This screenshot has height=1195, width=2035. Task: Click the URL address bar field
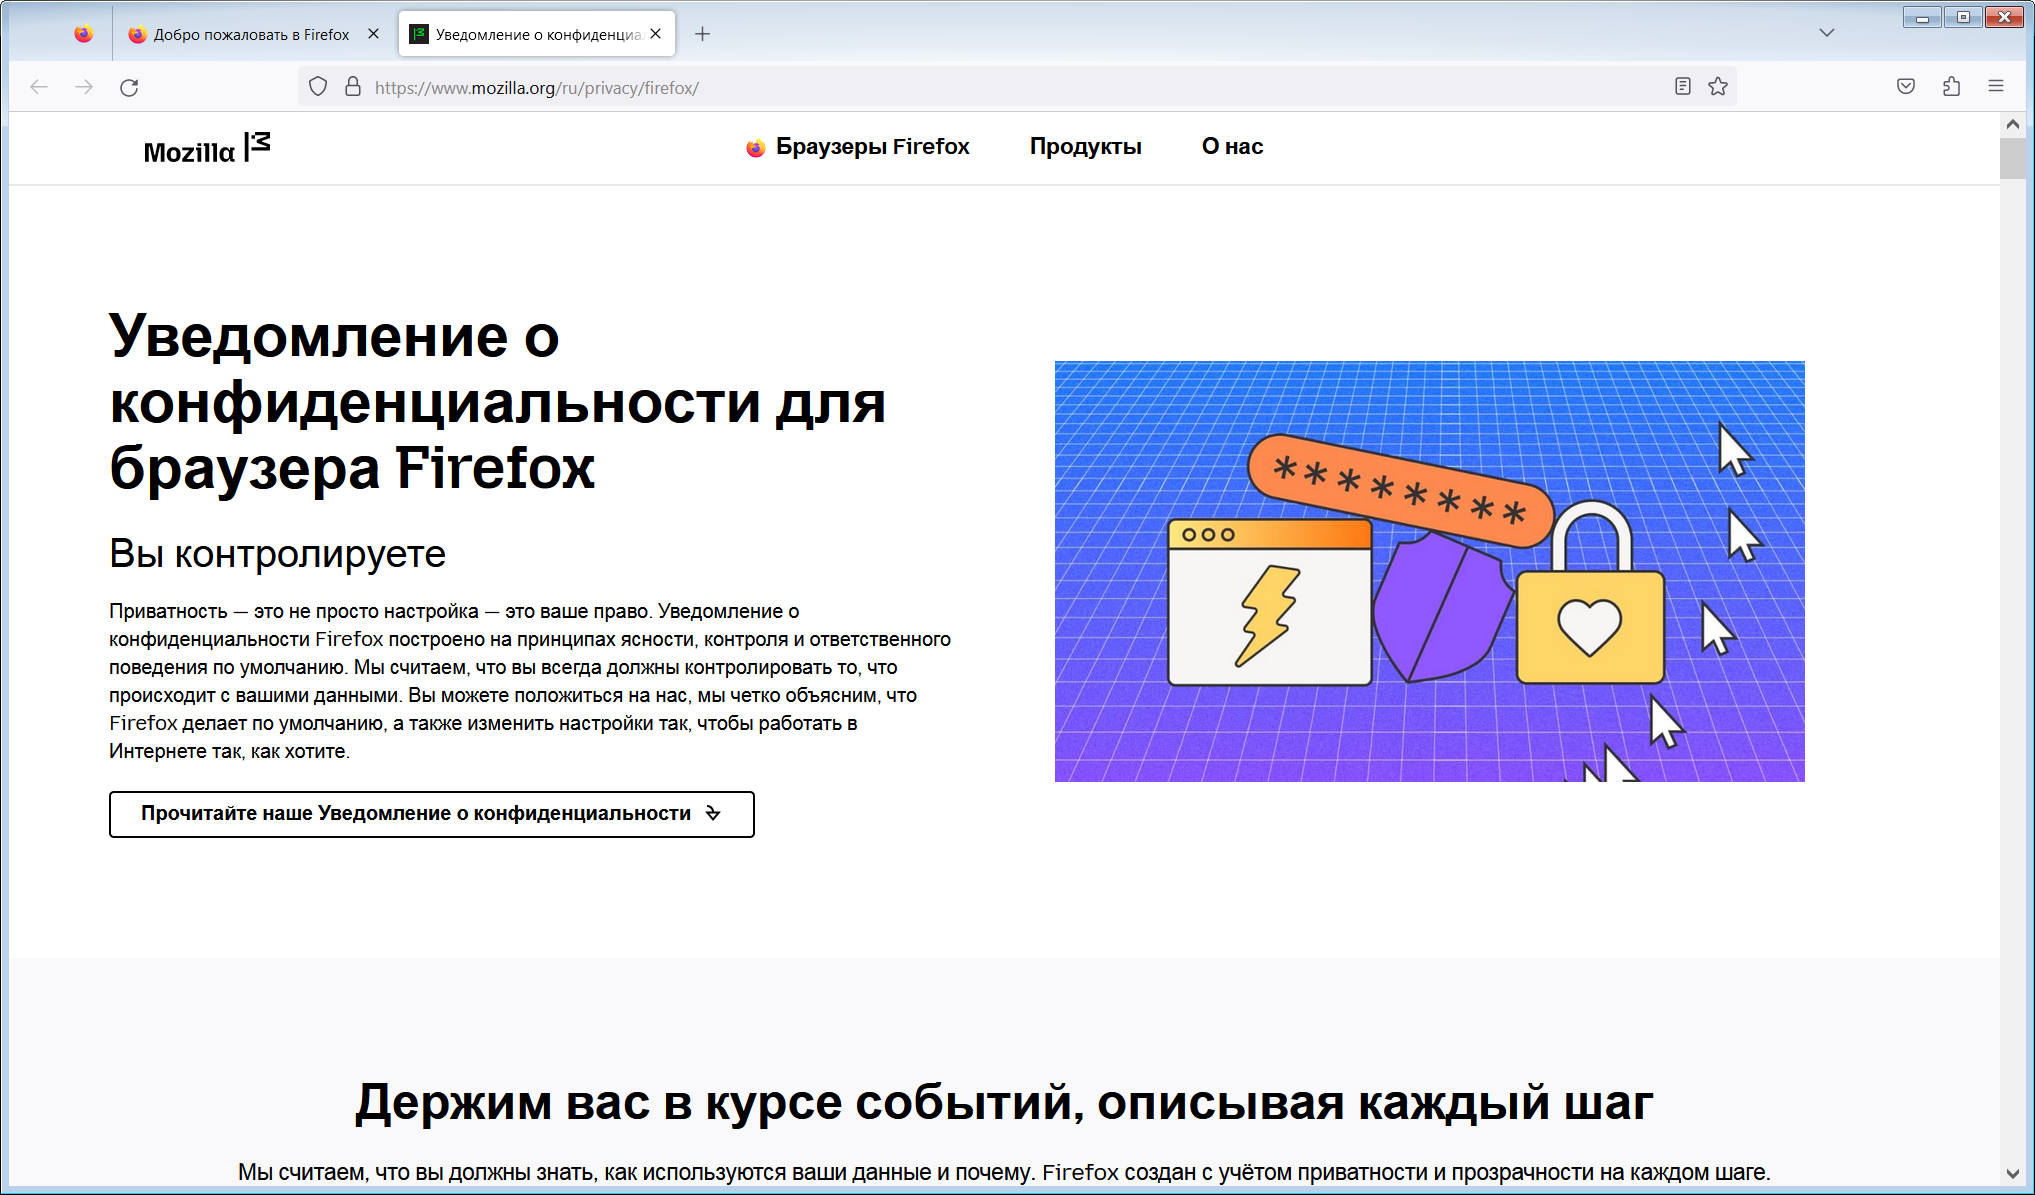tap(1000, 88)
